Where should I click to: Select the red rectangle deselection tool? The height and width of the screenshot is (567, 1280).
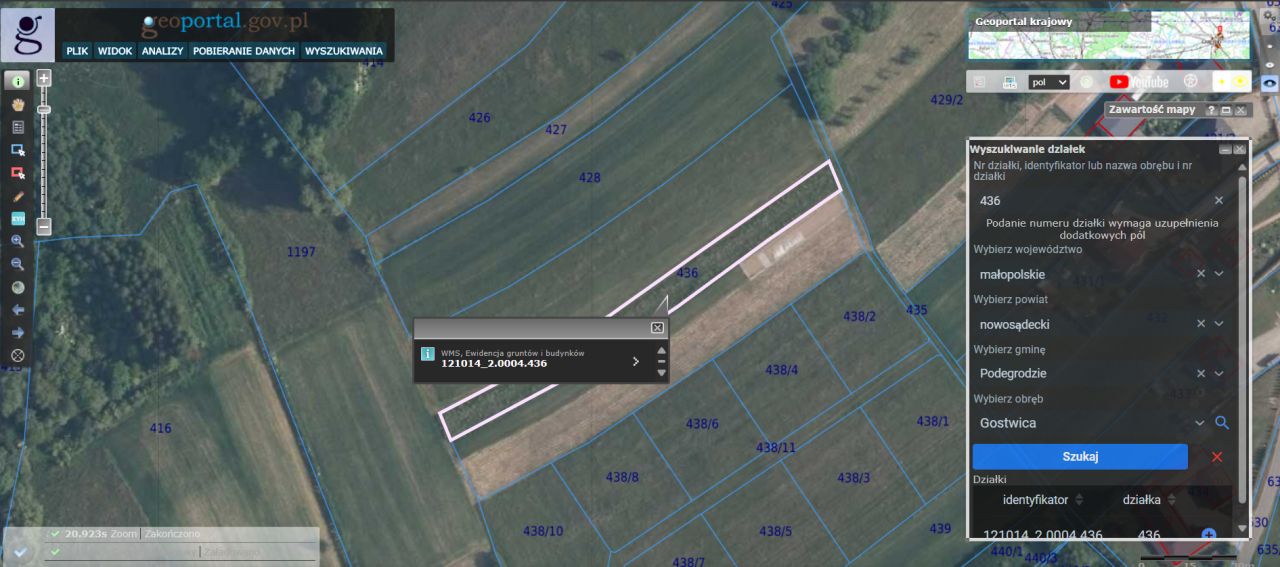coord(18,173)
